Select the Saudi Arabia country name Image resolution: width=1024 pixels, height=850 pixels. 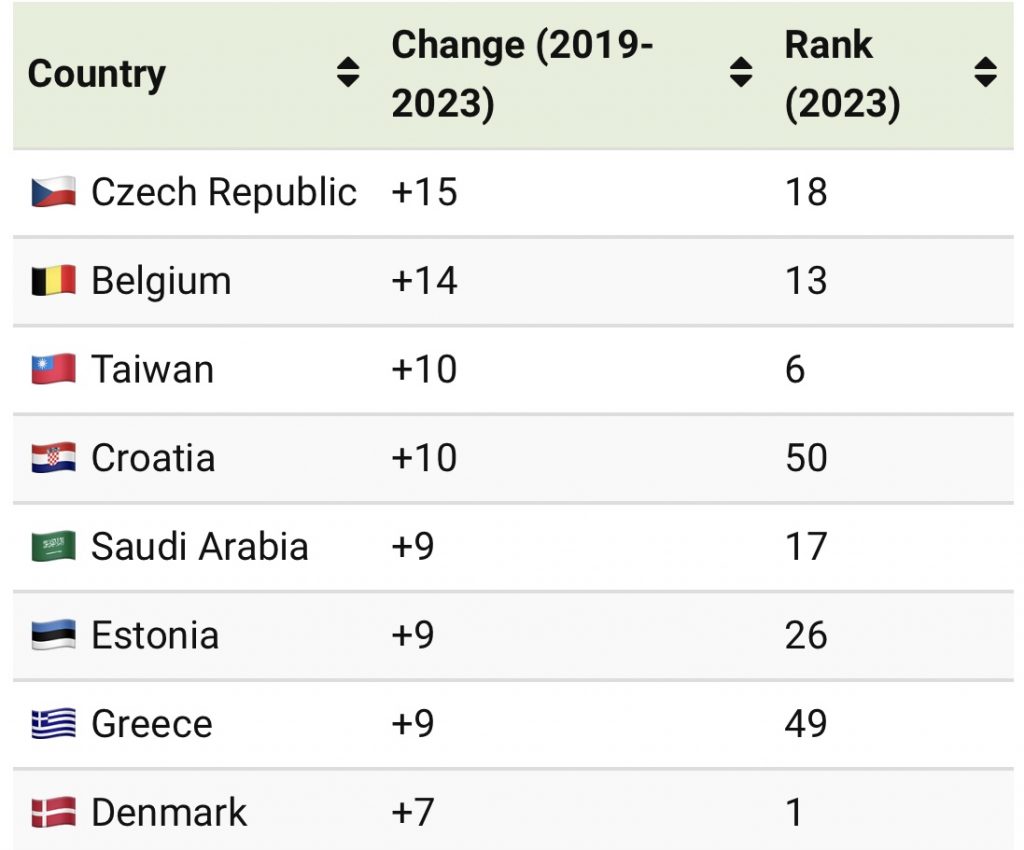click(x=199, y=547)
